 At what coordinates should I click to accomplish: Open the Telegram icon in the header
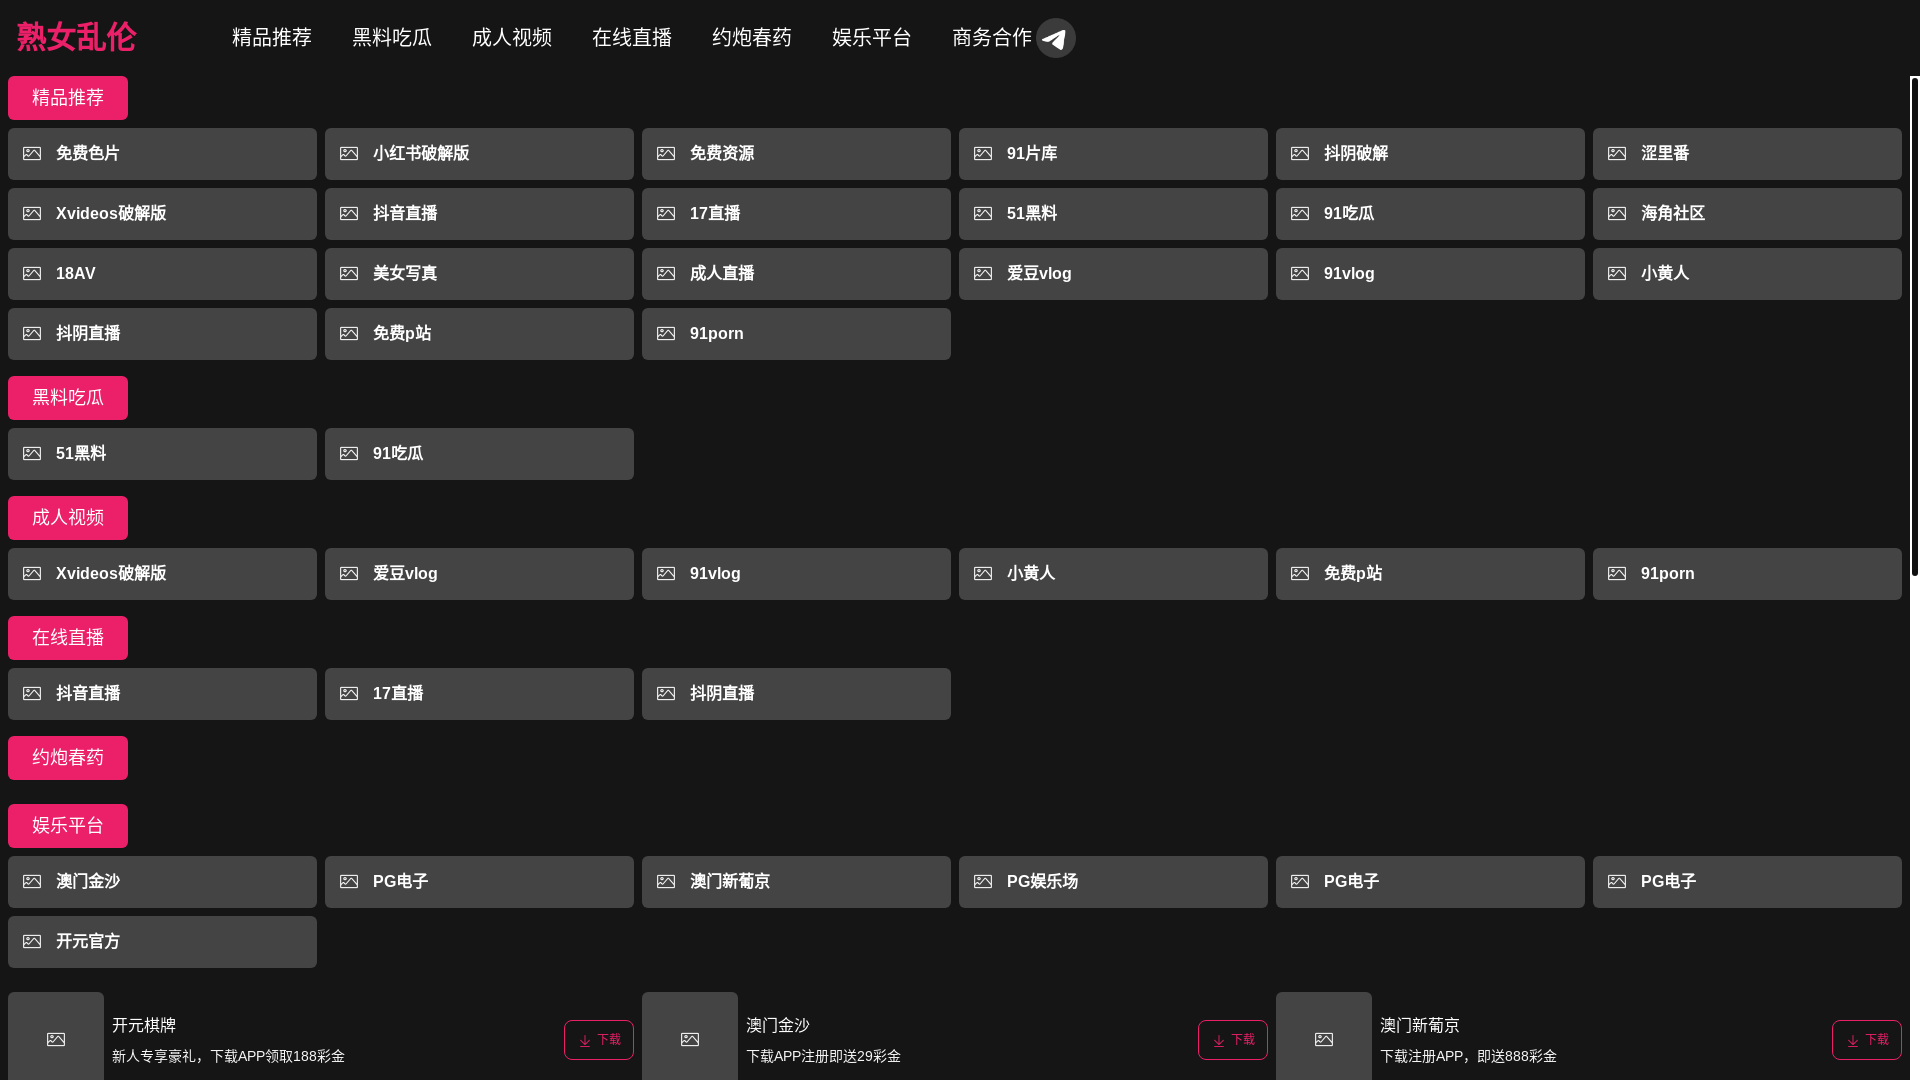(1055, 38)
